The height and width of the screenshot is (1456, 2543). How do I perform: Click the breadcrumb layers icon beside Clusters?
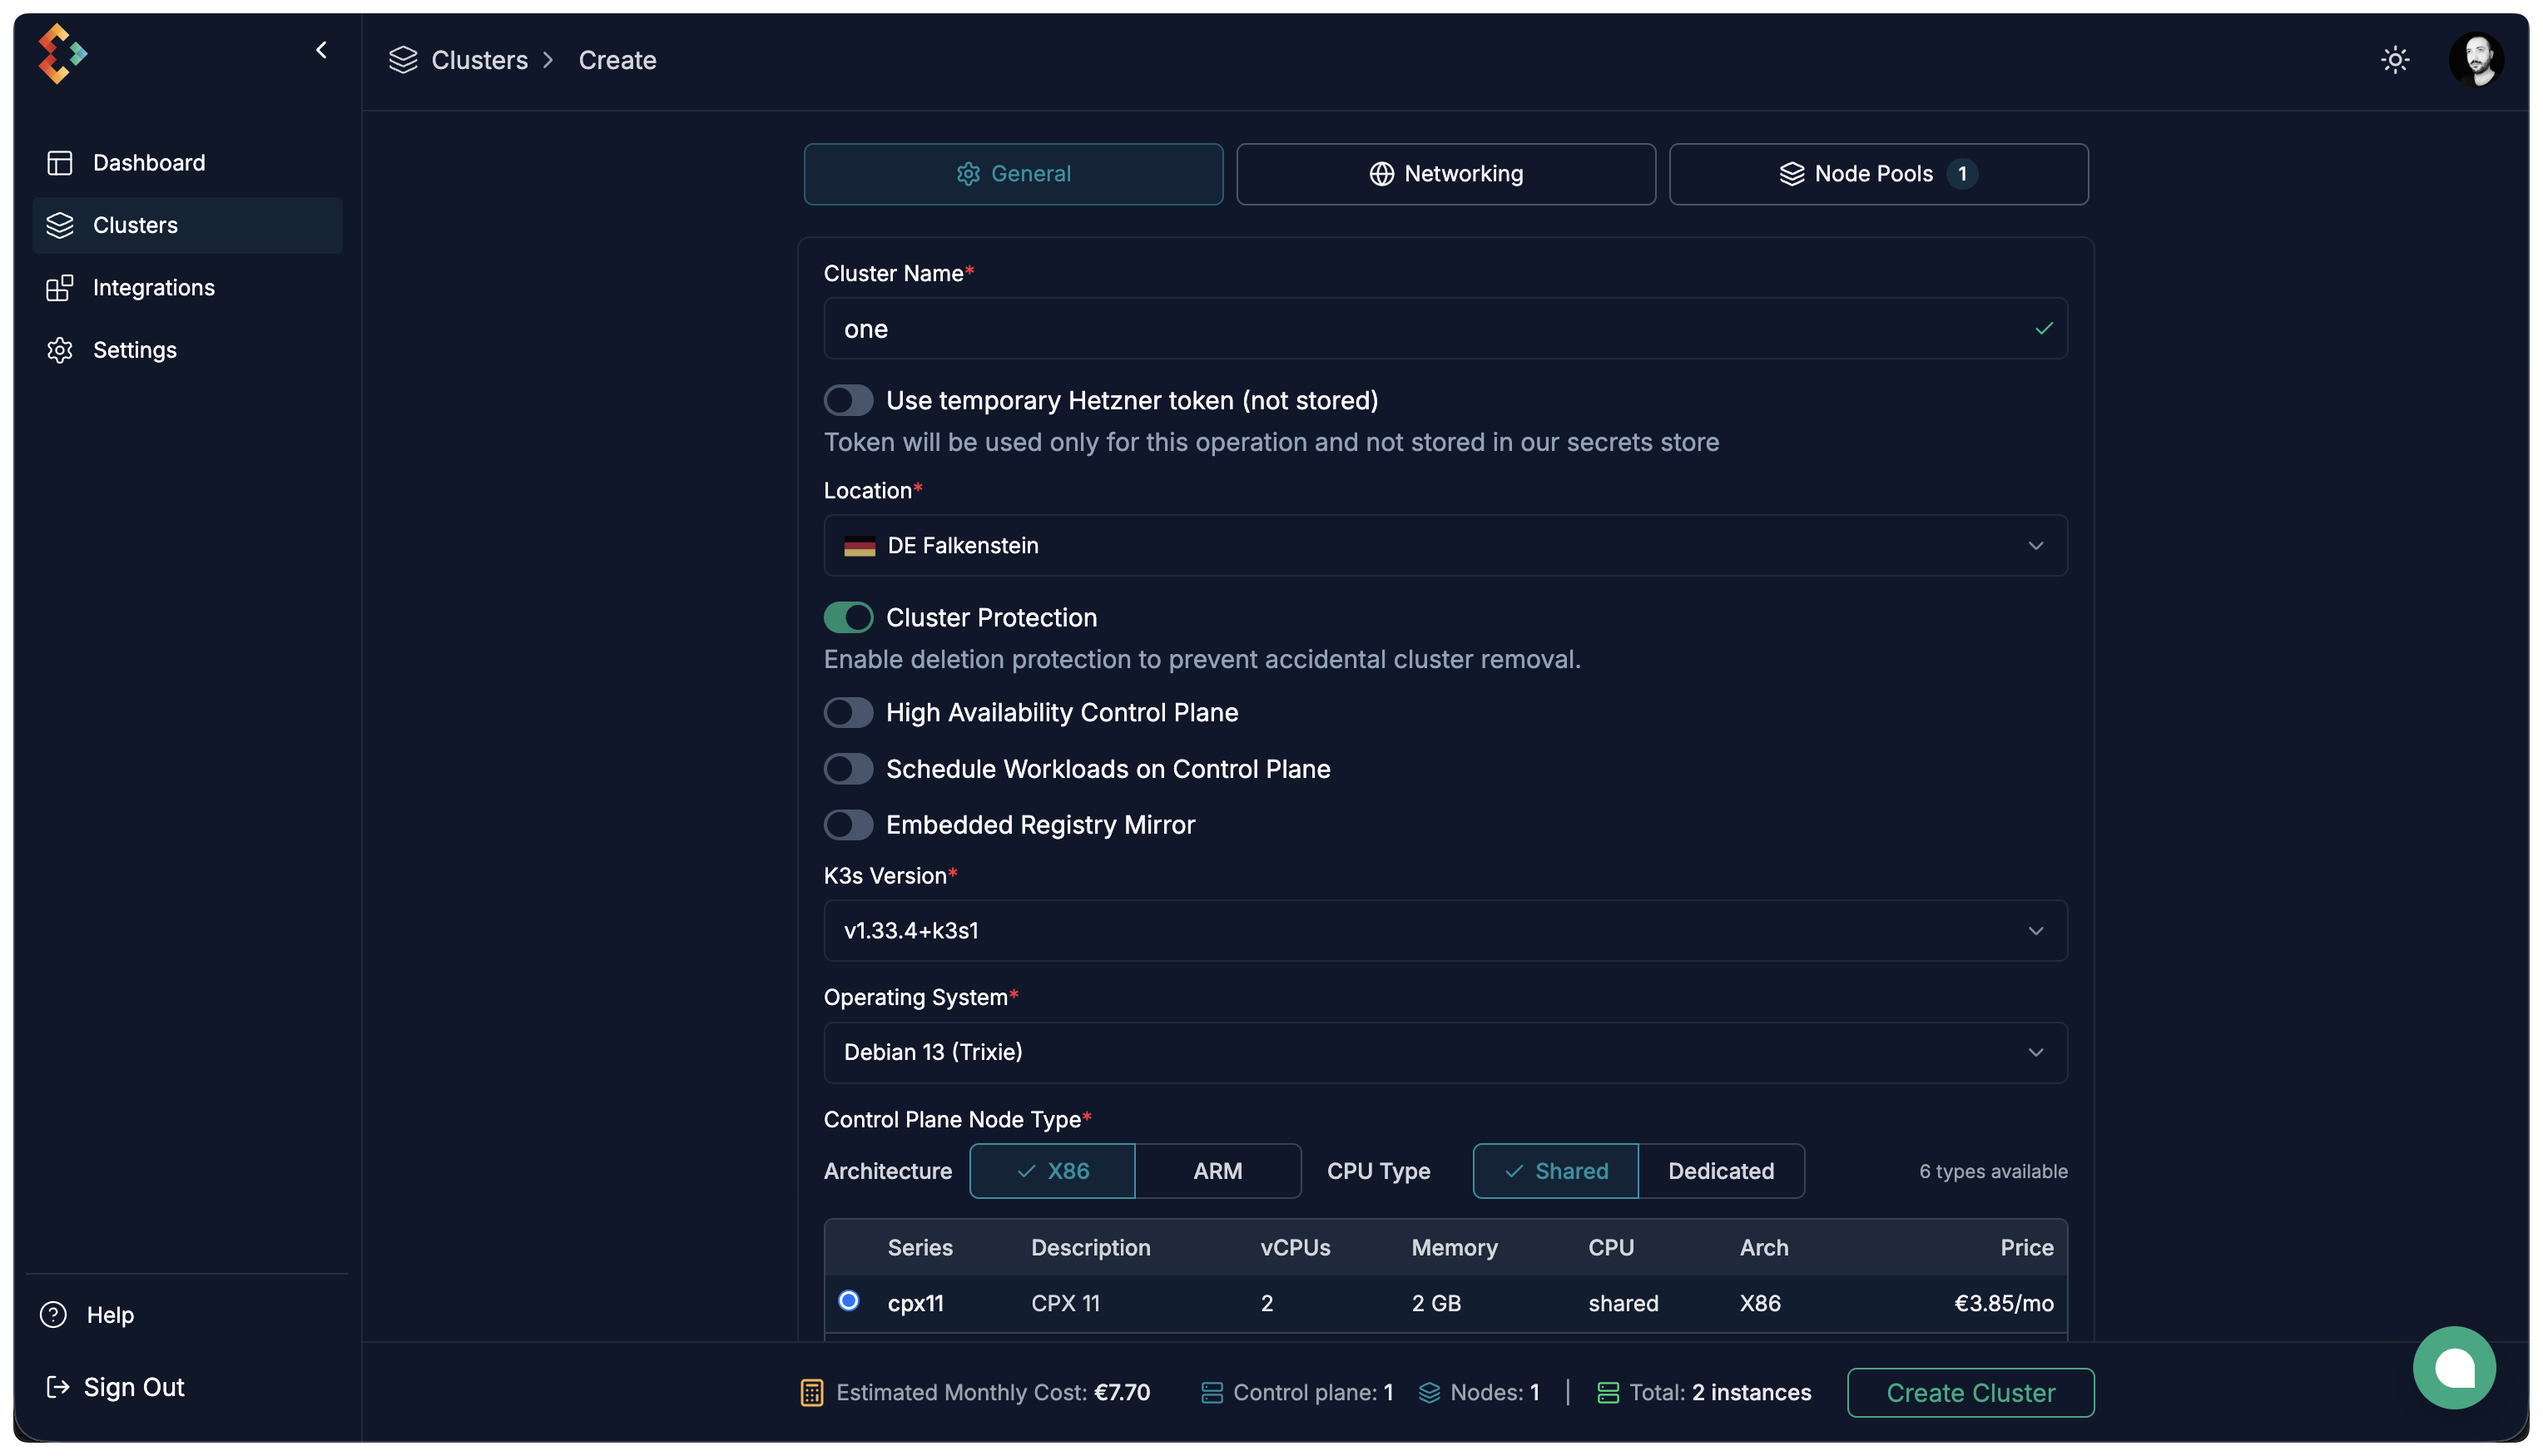[403, 60]
